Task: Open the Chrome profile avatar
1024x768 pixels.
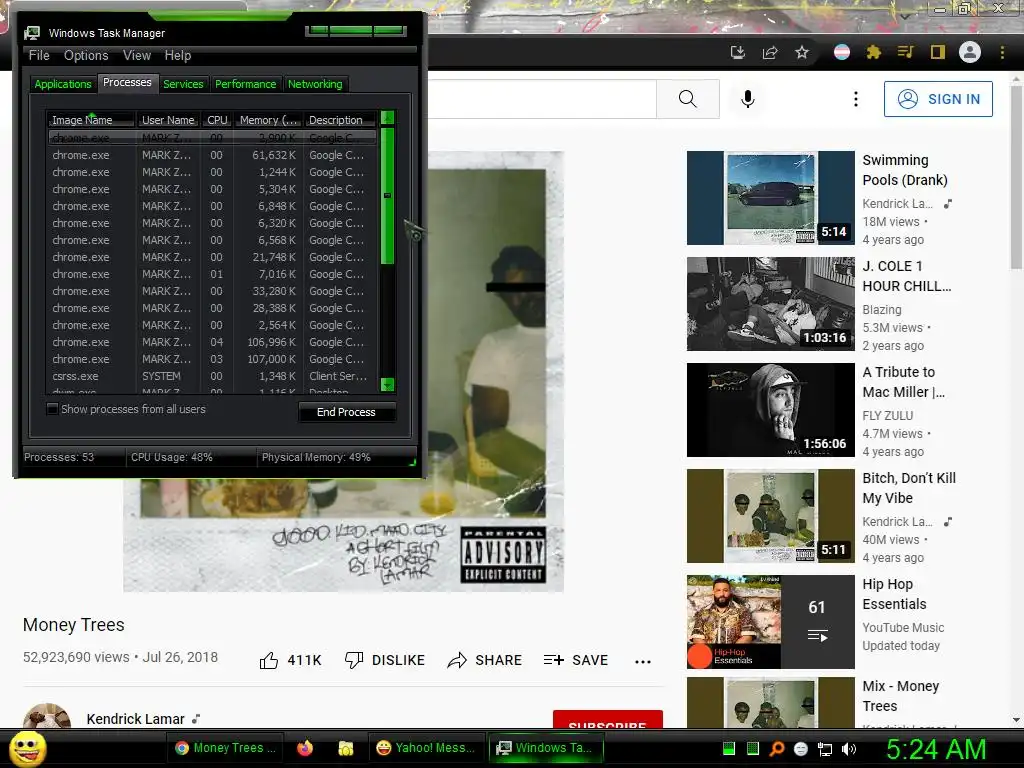Action: 970,52
